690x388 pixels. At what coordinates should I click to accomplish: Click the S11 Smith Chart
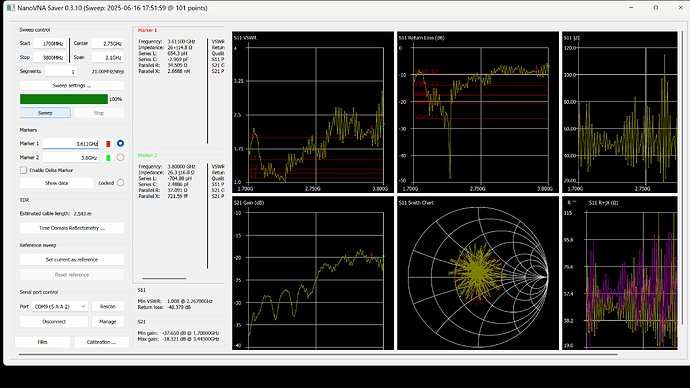(478, 273)
